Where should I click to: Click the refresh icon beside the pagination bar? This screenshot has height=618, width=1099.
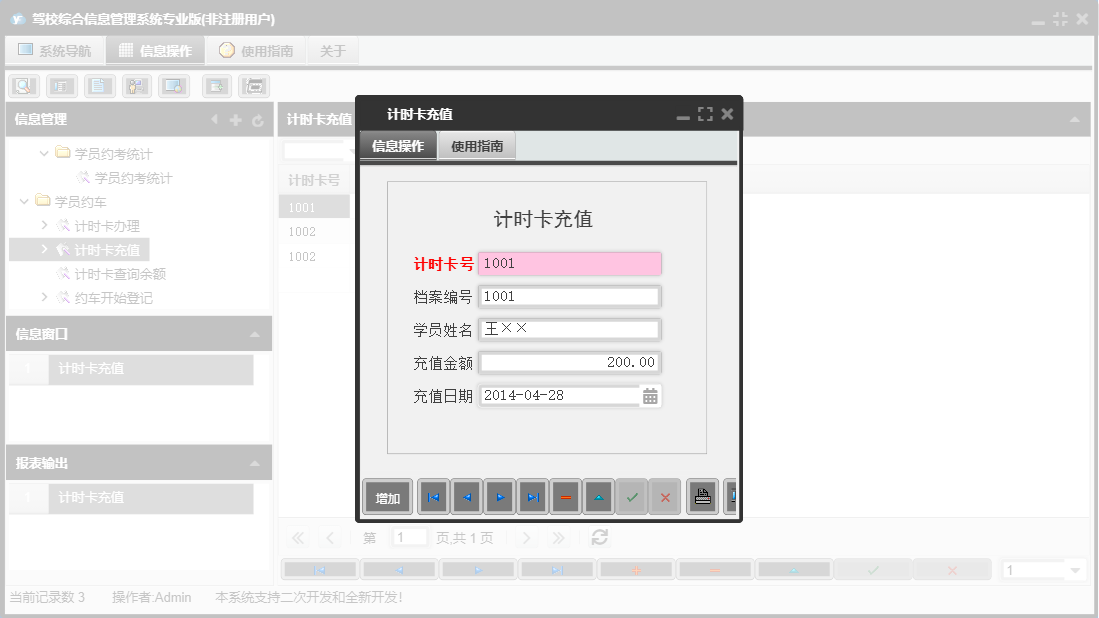[598, 537]
